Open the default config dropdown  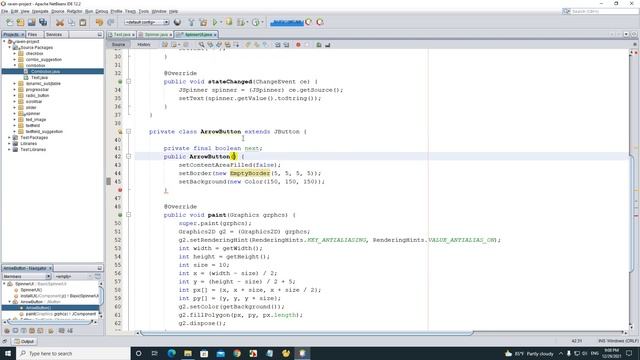point(147,22)
